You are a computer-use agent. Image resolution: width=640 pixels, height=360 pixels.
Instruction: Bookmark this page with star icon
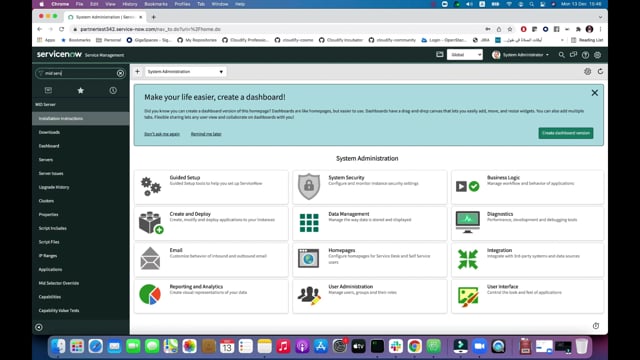(510, 29)
